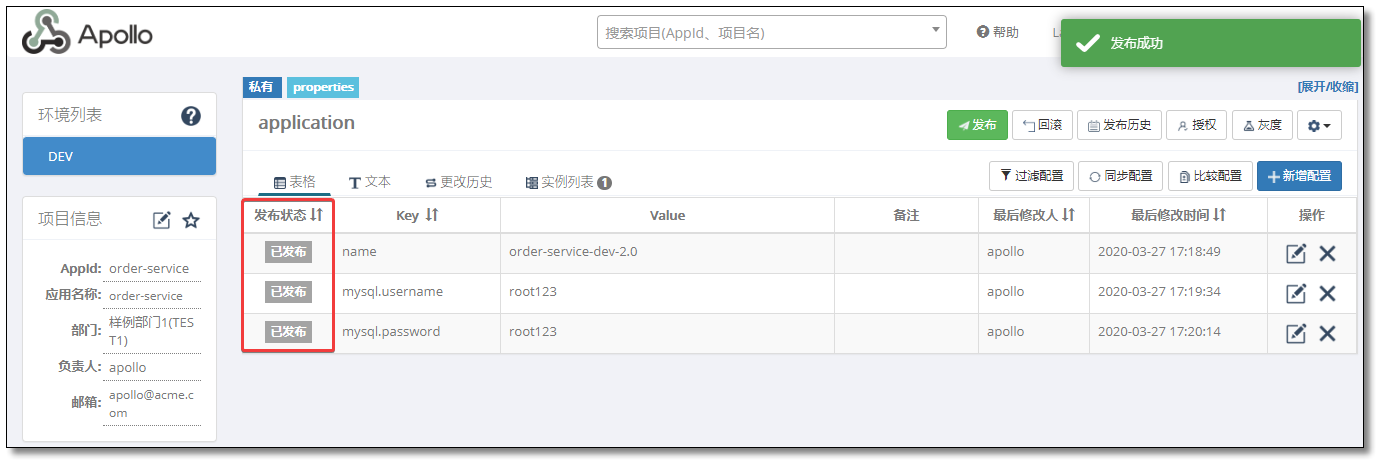Open the gear settings dropdown

[1319, 125]
